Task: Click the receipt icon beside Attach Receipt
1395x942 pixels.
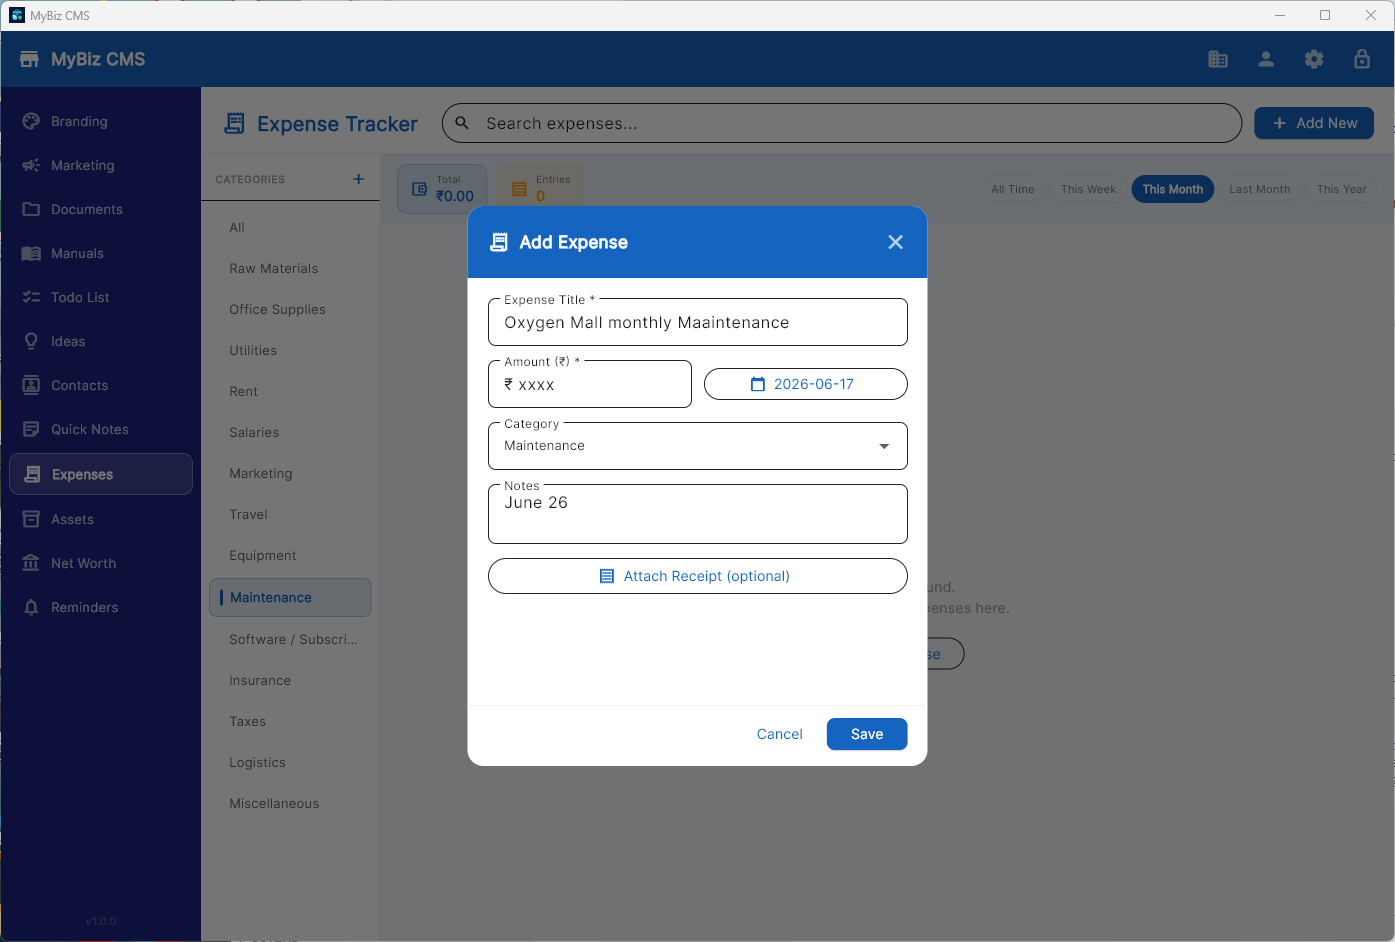Action: coord(606,576)
